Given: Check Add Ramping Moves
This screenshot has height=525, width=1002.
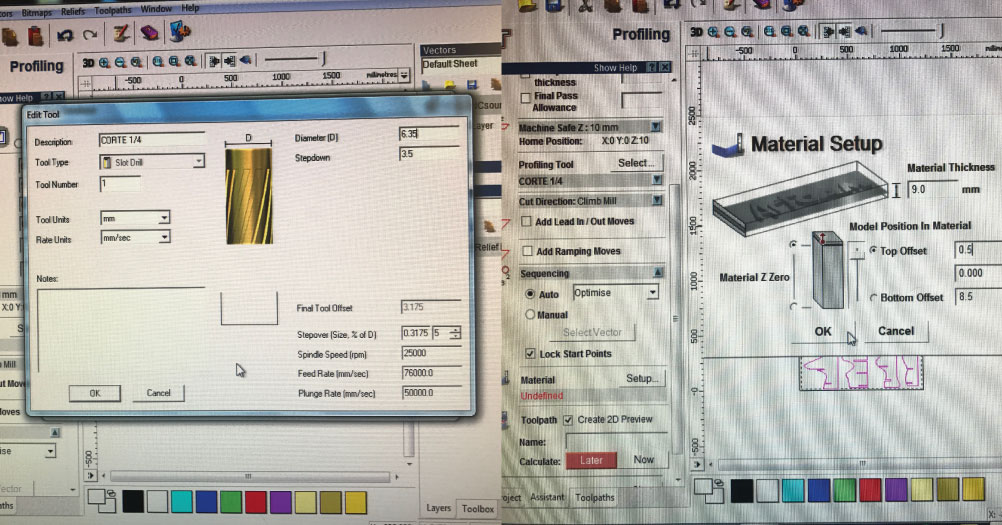Looking at the screenshot, I should (527, 251).
